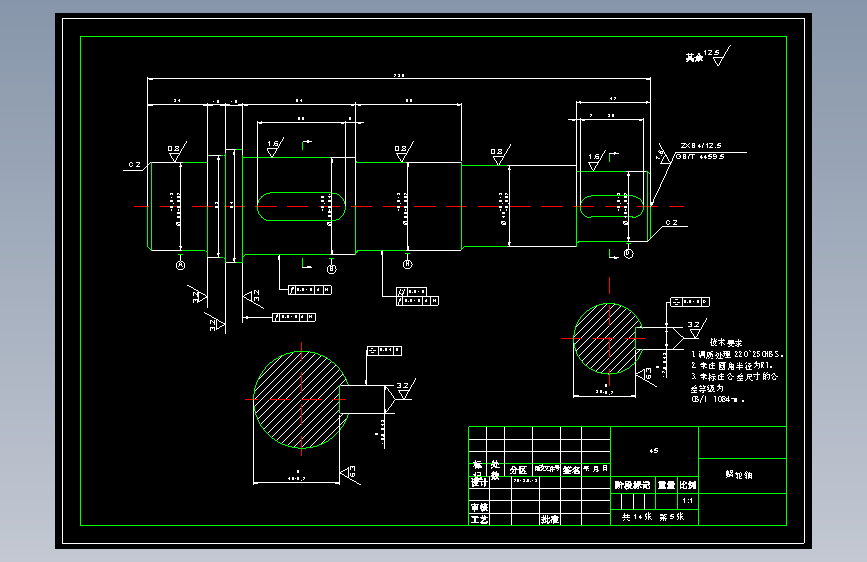Select the '共 14 张 第 5 张' sheet count
Screen dimensions: 867x562
653,517
